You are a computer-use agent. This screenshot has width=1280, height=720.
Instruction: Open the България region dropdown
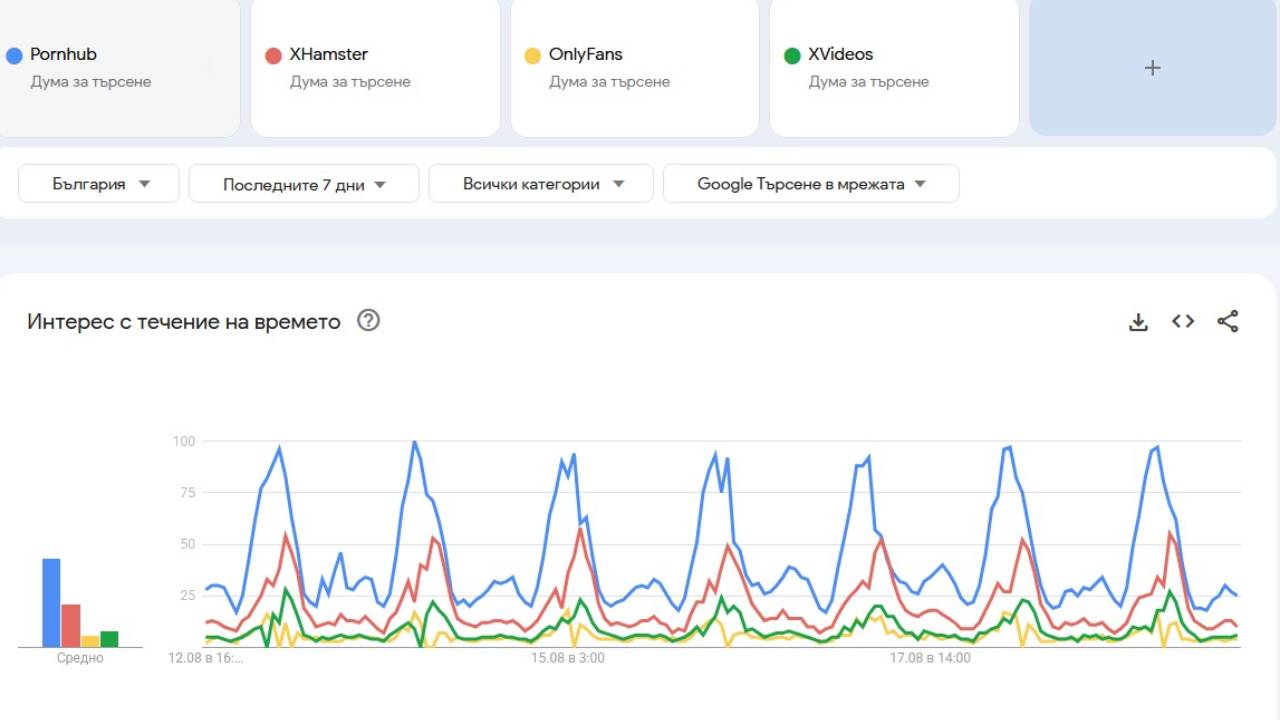click(x=97, y=183)
